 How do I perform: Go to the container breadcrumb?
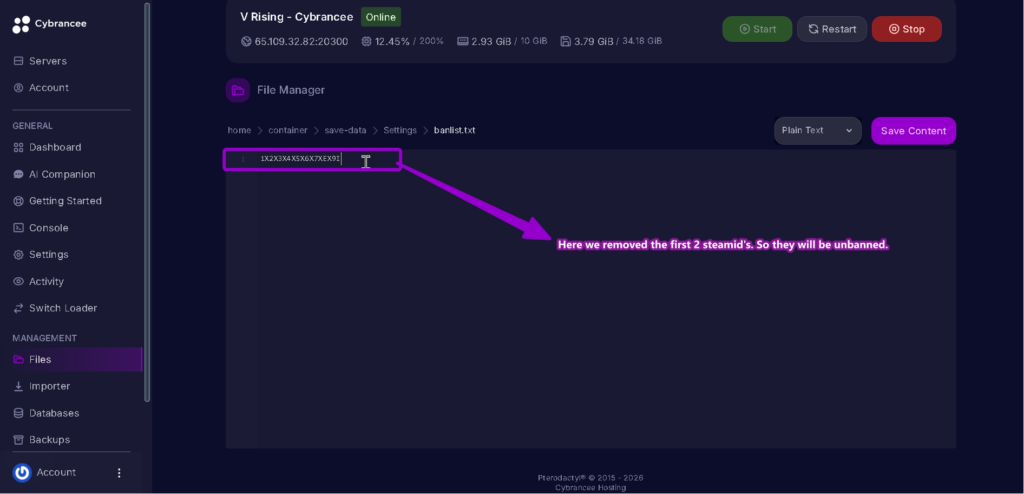[x=287, y=130]
